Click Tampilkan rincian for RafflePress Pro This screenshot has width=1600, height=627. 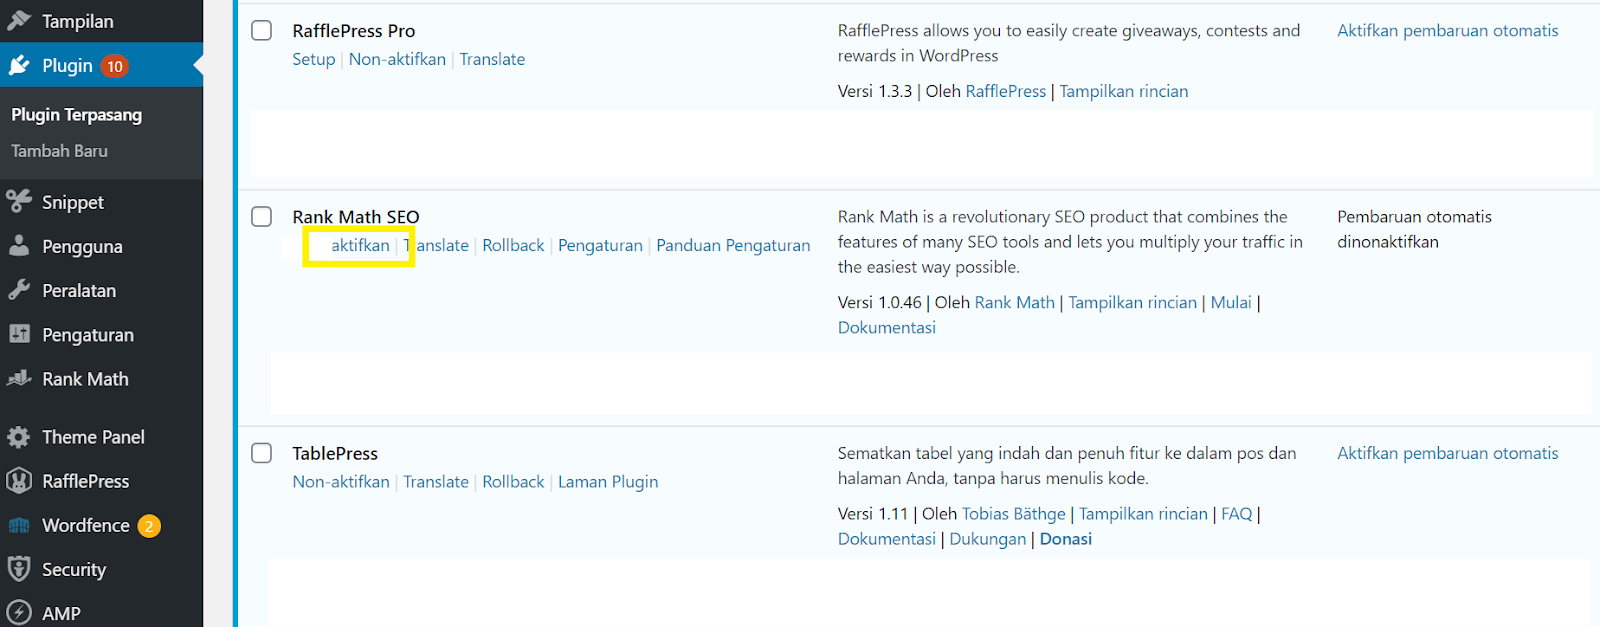[x=1124, y=91]
